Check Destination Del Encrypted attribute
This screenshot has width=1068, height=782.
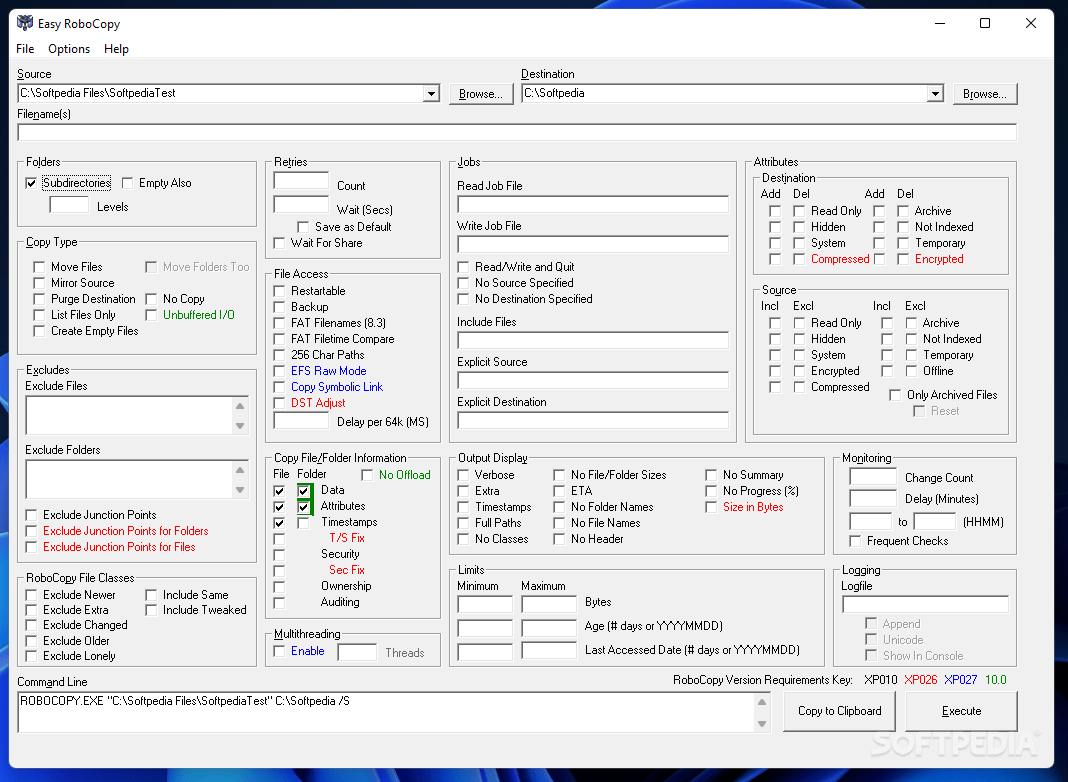(x=903, y=260)
